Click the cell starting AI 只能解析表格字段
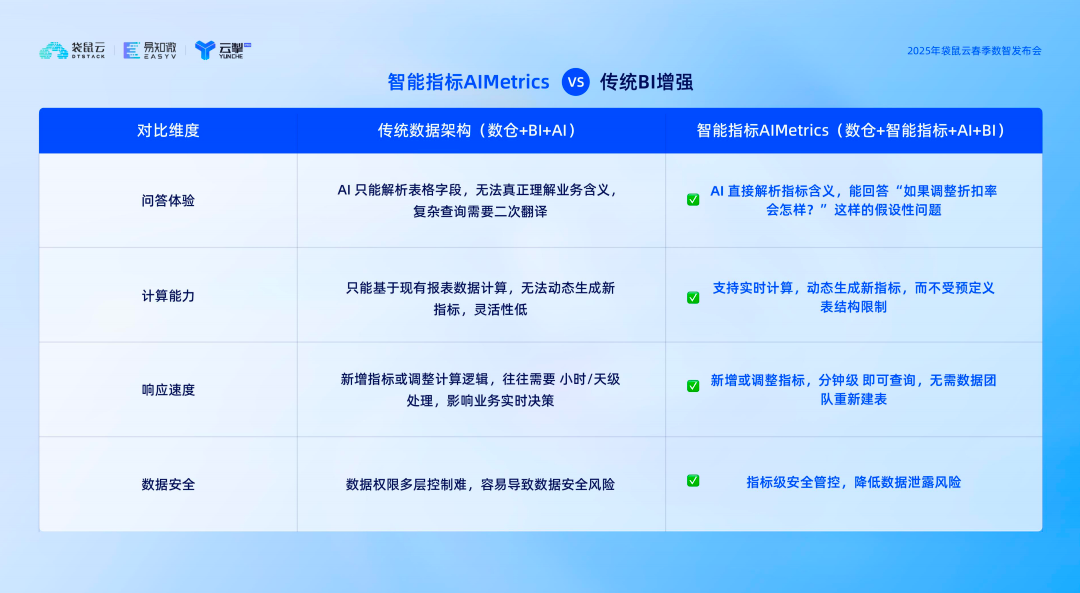 (481, 200)
